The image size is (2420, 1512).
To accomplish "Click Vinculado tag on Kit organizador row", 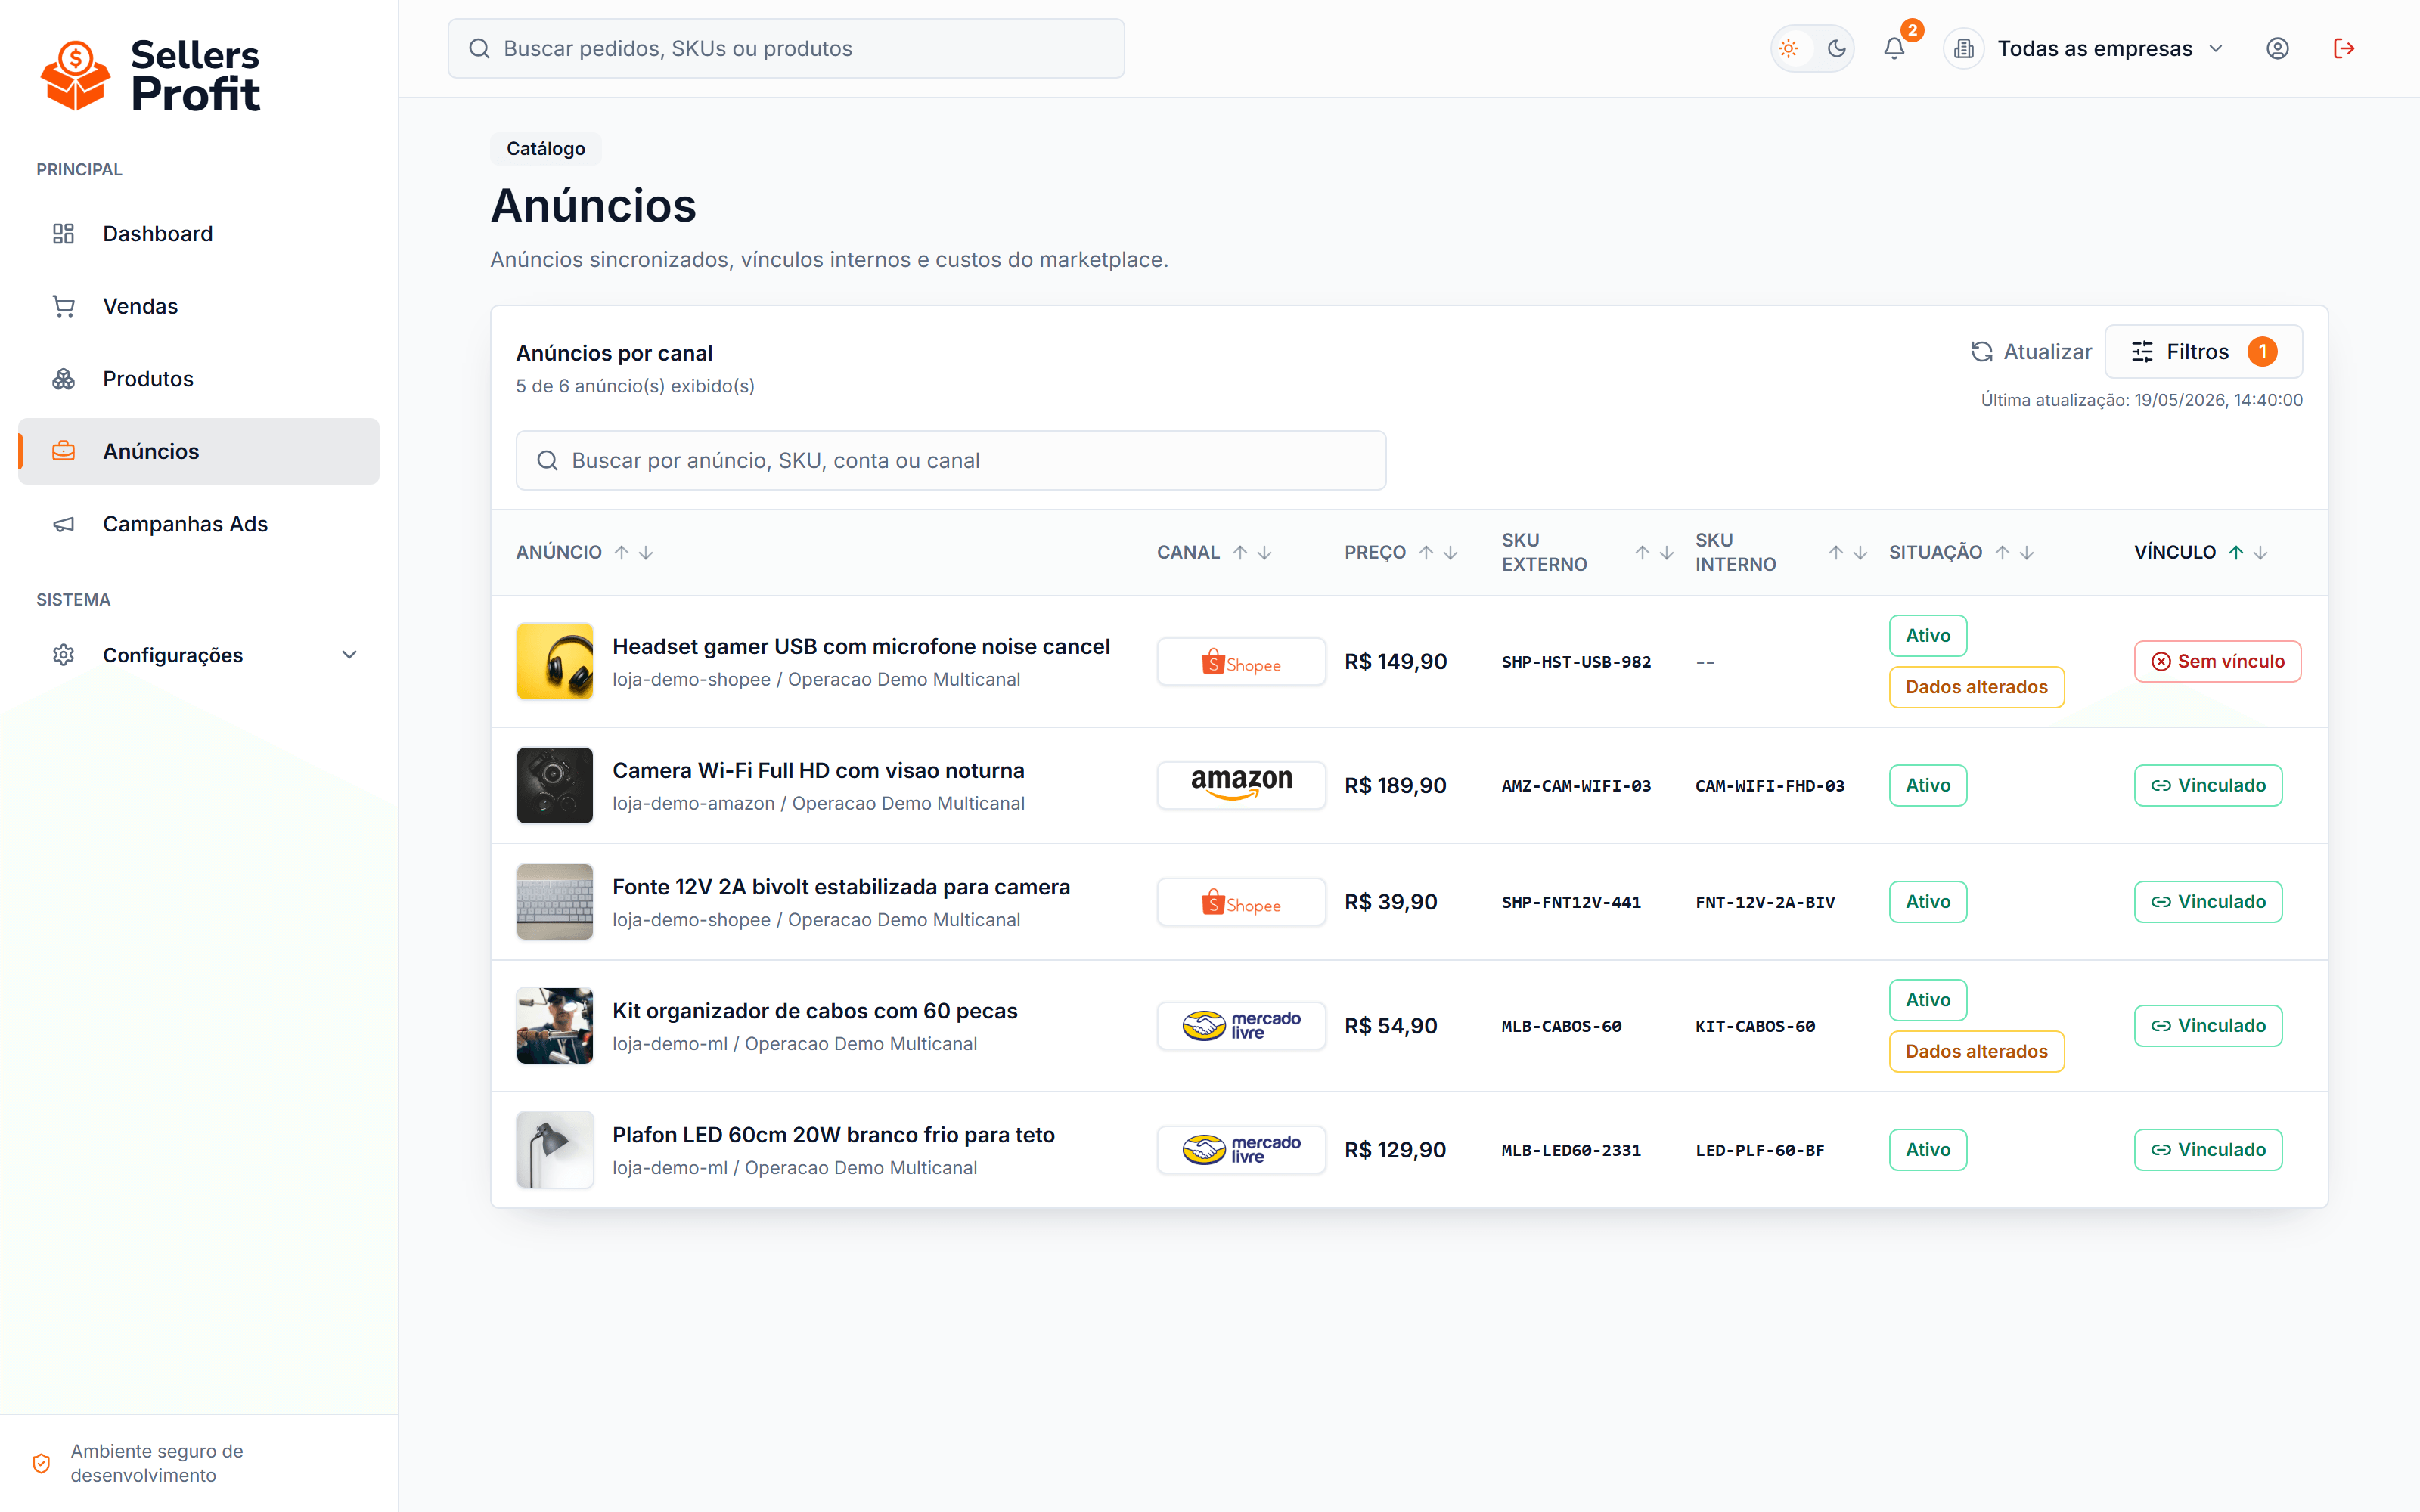I will 2208,1025.
